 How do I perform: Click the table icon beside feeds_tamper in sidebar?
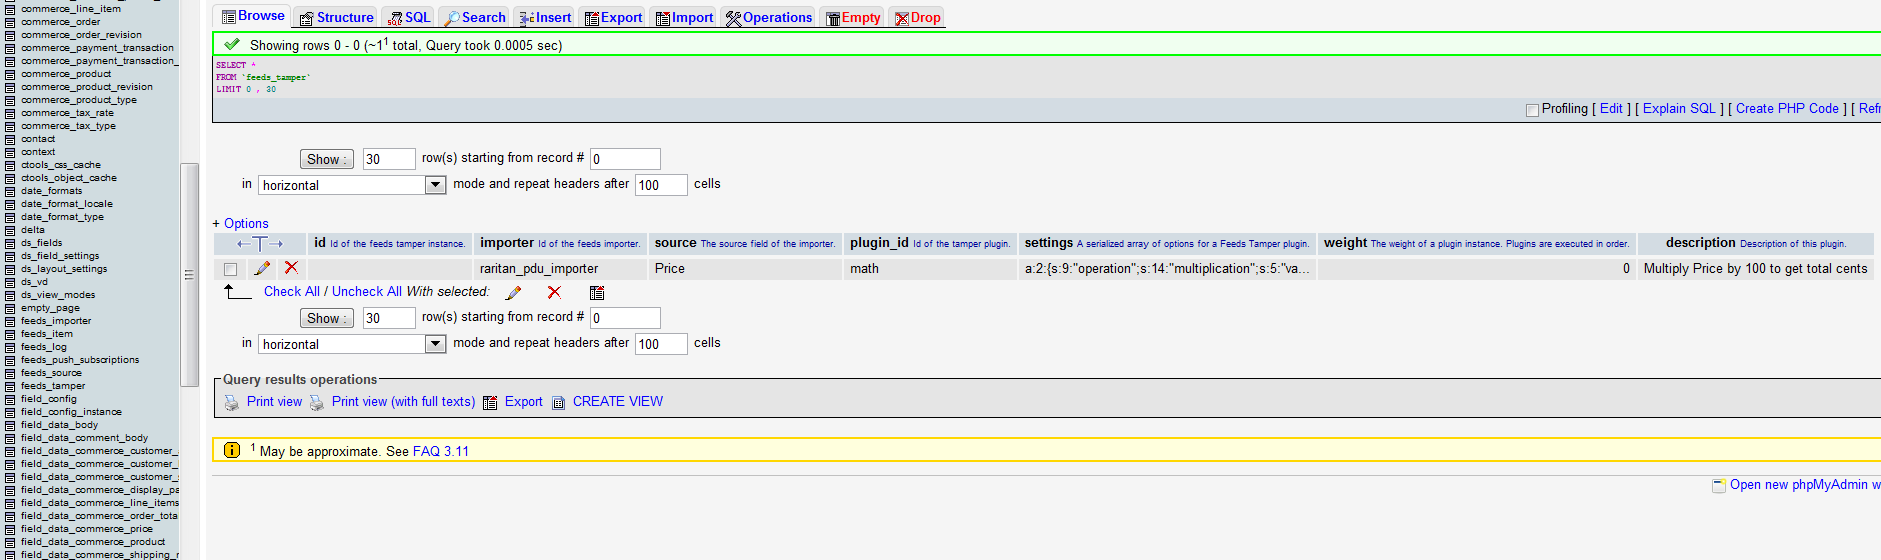[10, 386]
